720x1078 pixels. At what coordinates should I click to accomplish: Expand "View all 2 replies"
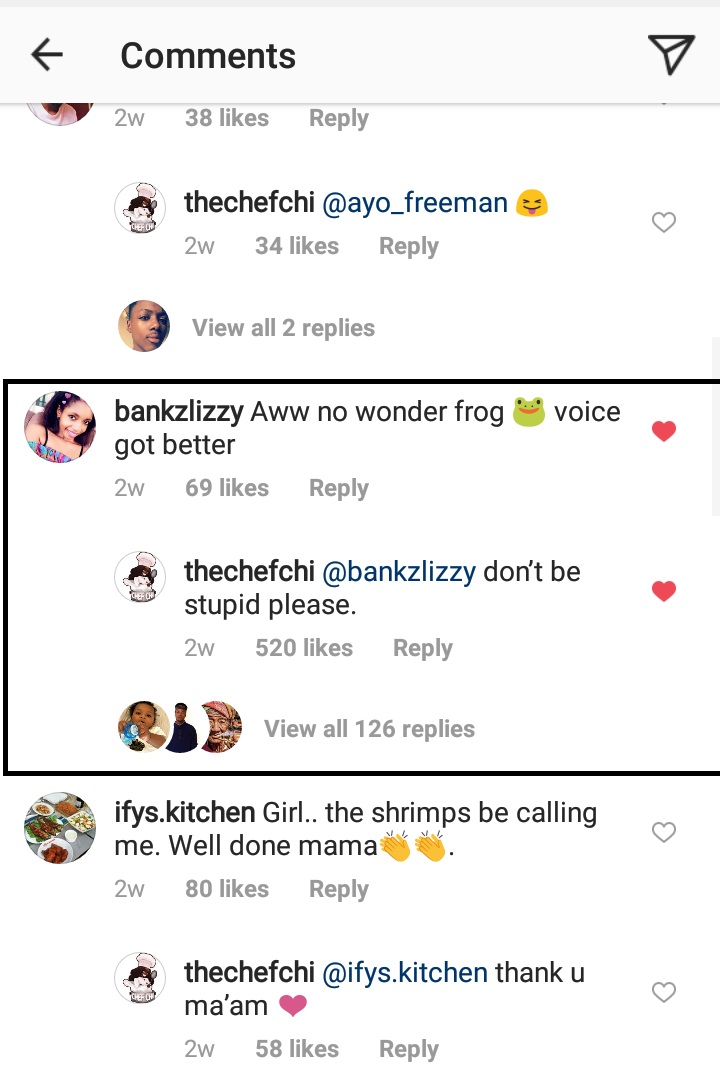283,328
